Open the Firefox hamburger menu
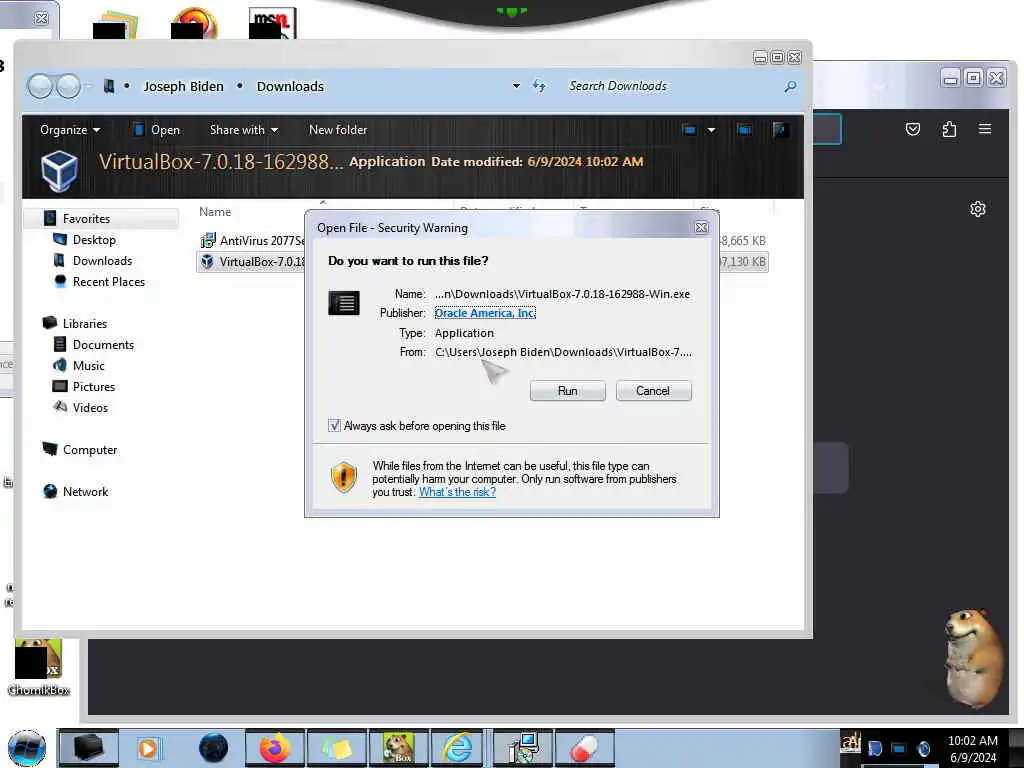 coord(985,129)
